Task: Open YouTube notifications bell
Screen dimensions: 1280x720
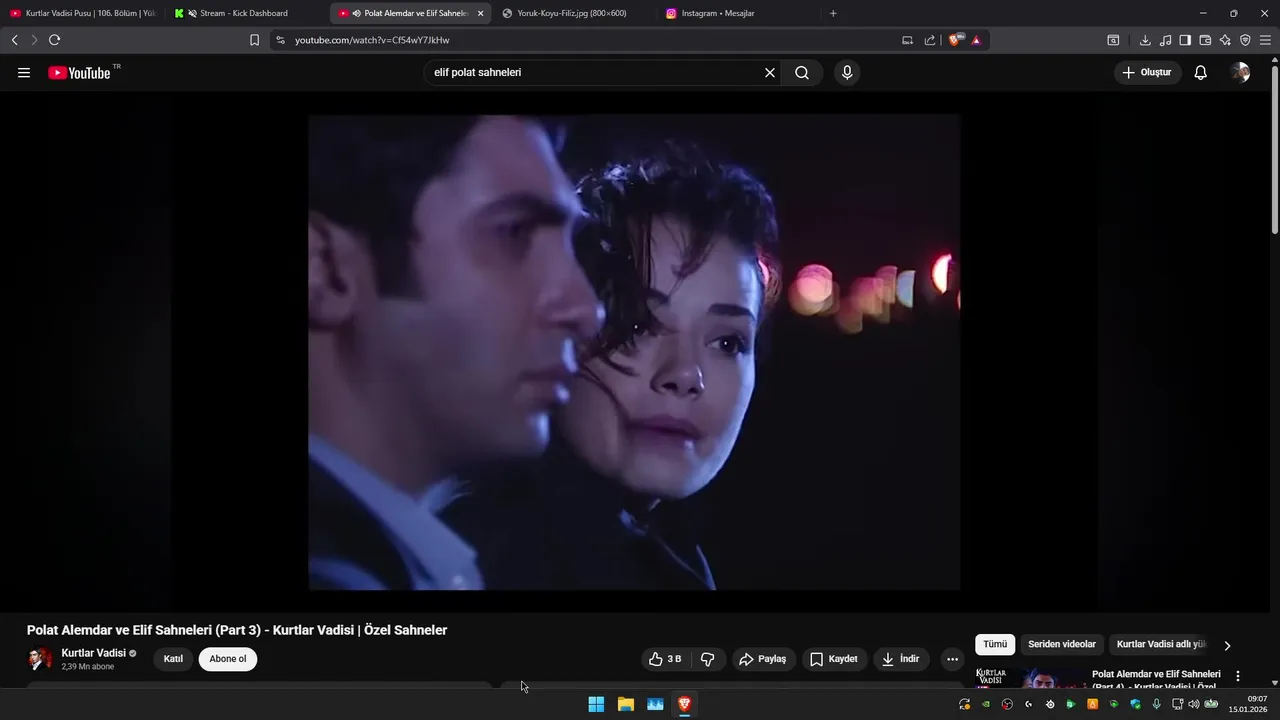Action: 1201,73
